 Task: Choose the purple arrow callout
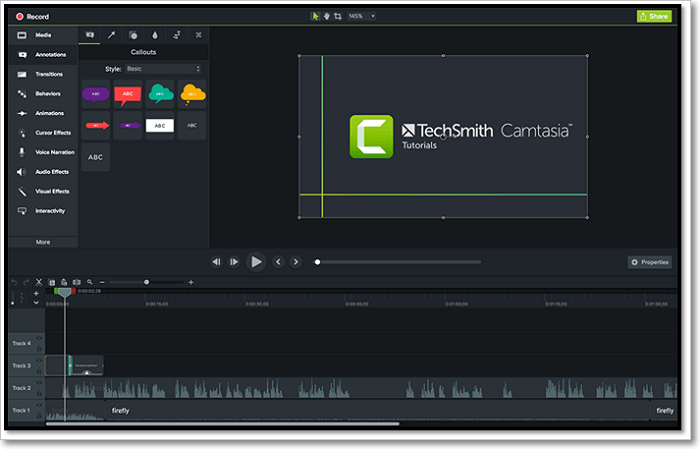tap(128, 125)
